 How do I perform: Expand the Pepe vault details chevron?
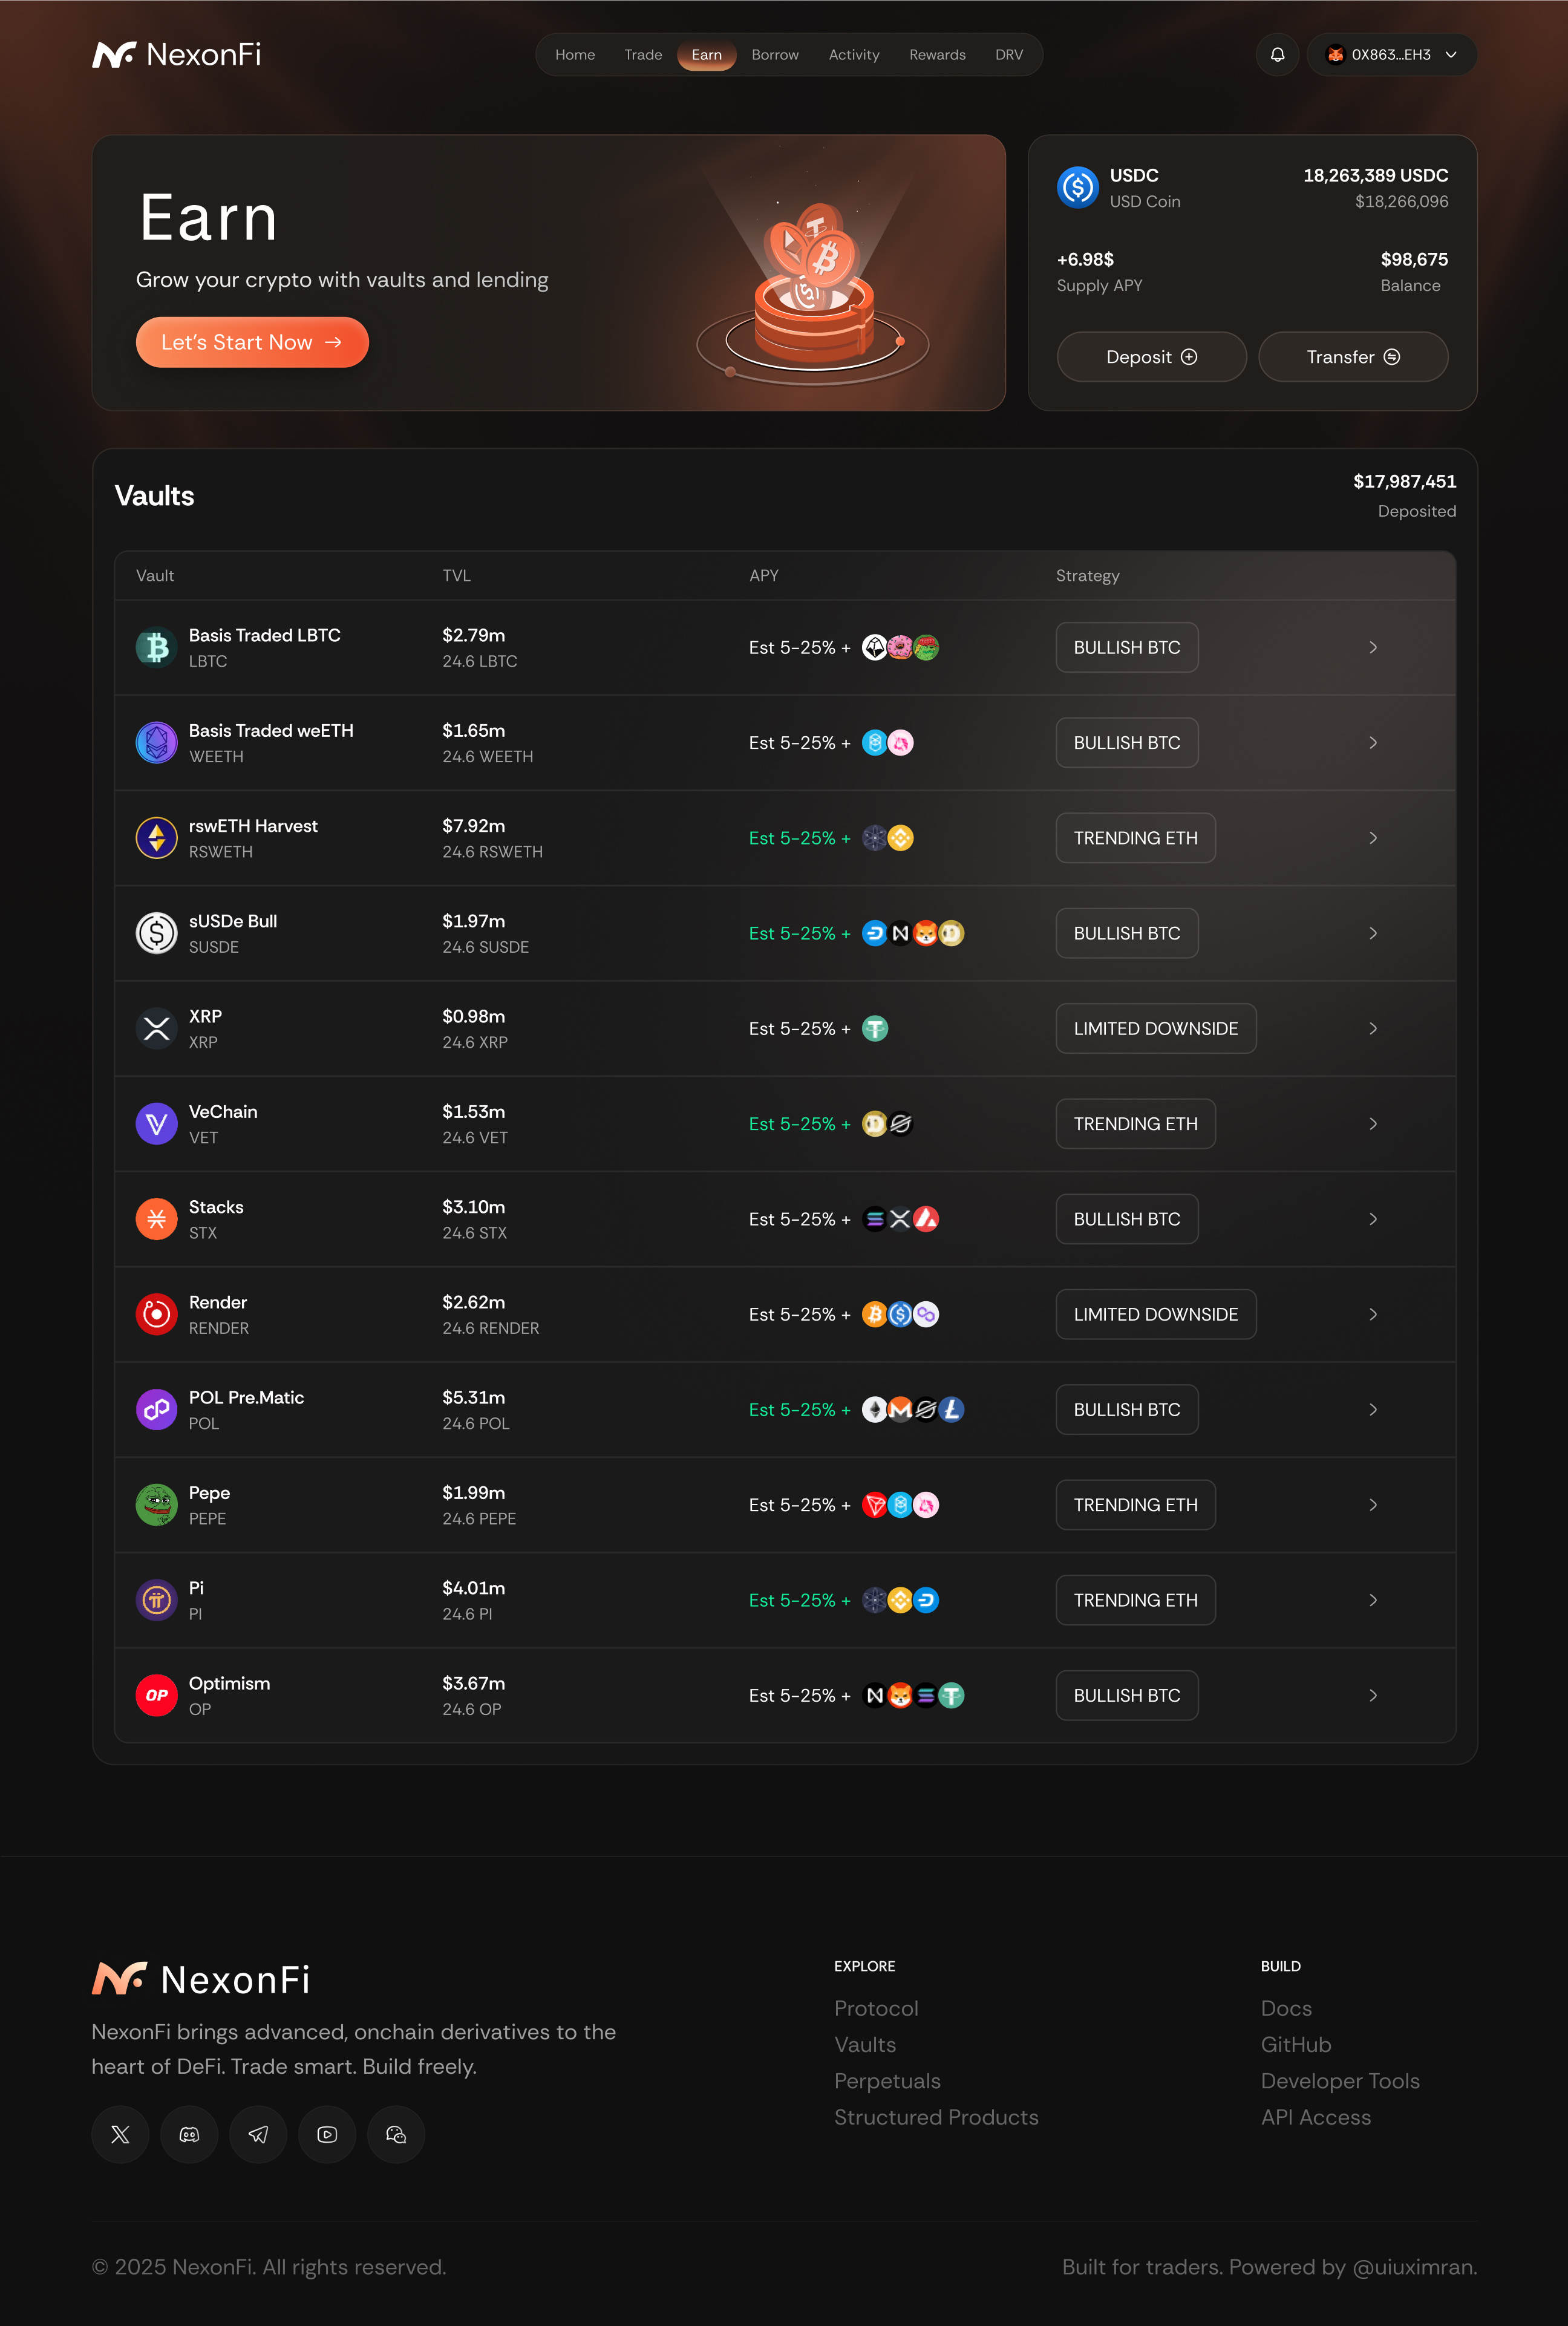click(x=1373, y=1505)
